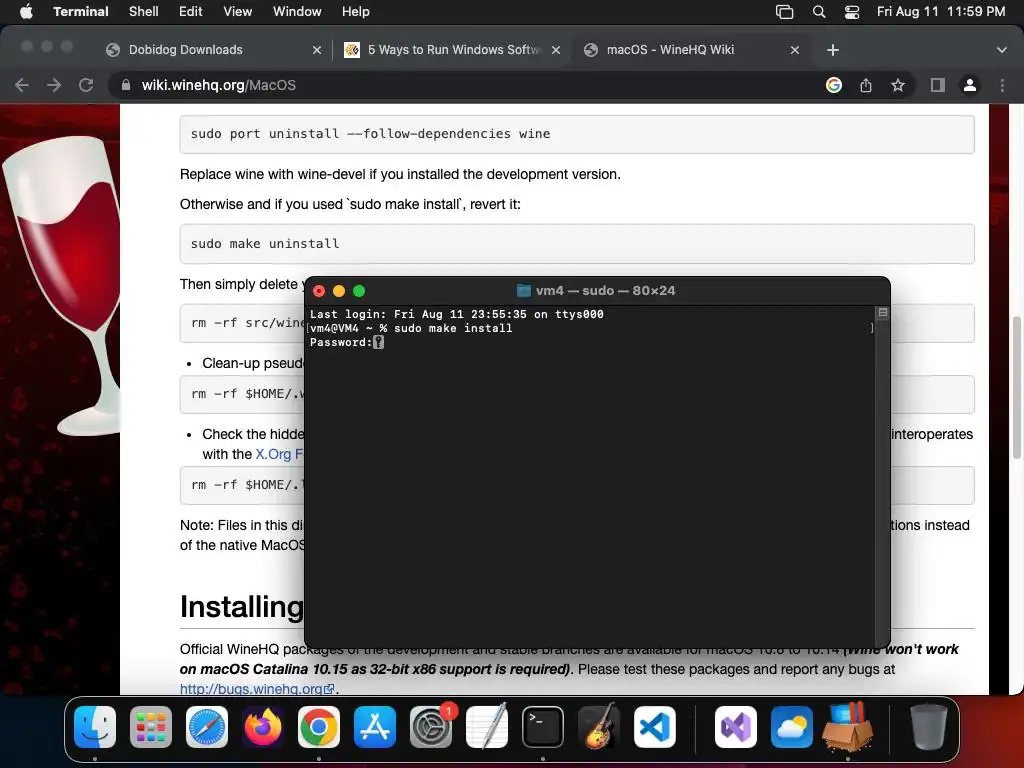Open the Chrome profile menu
This screenshot has width=1024, height=768.
(x=970, y=85)
